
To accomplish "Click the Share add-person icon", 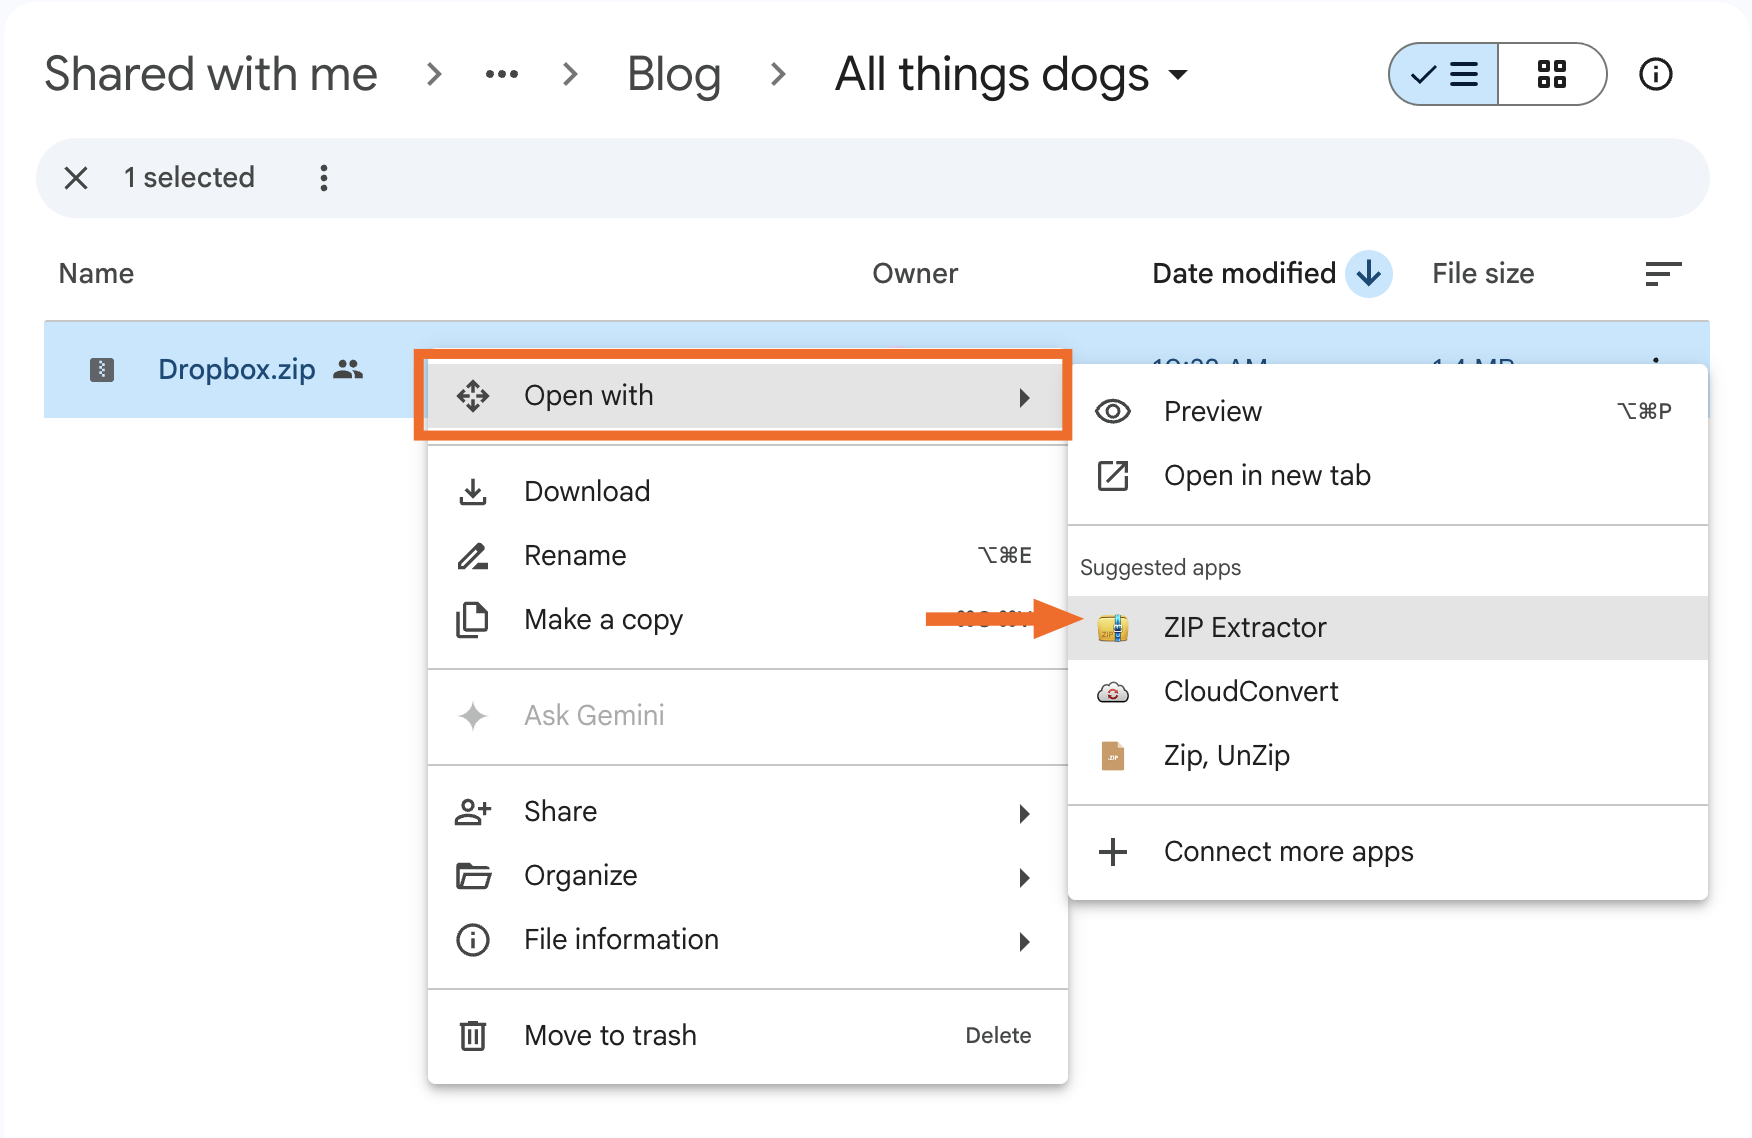I will pos(473,812).
